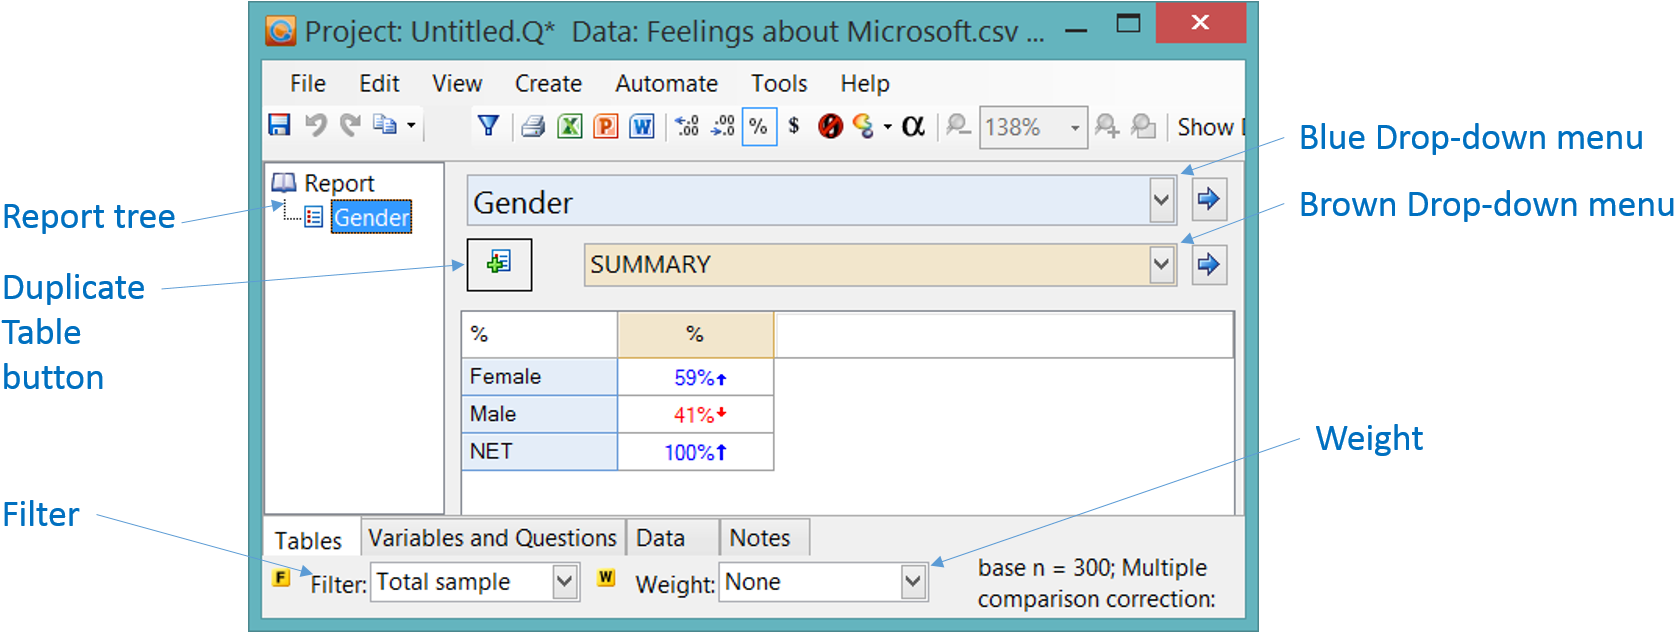Select Gender item in Report tree

(371, 218)
